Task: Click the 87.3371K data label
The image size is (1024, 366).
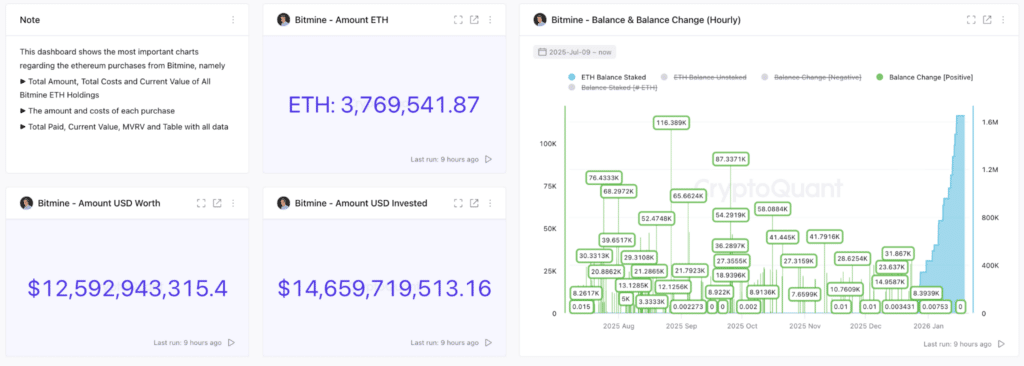Action: 731,159
